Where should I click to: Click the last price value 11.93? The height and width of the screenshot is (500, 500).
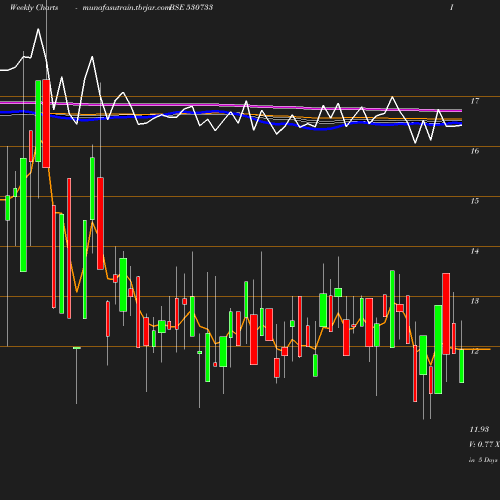click(x=479, y=429)
